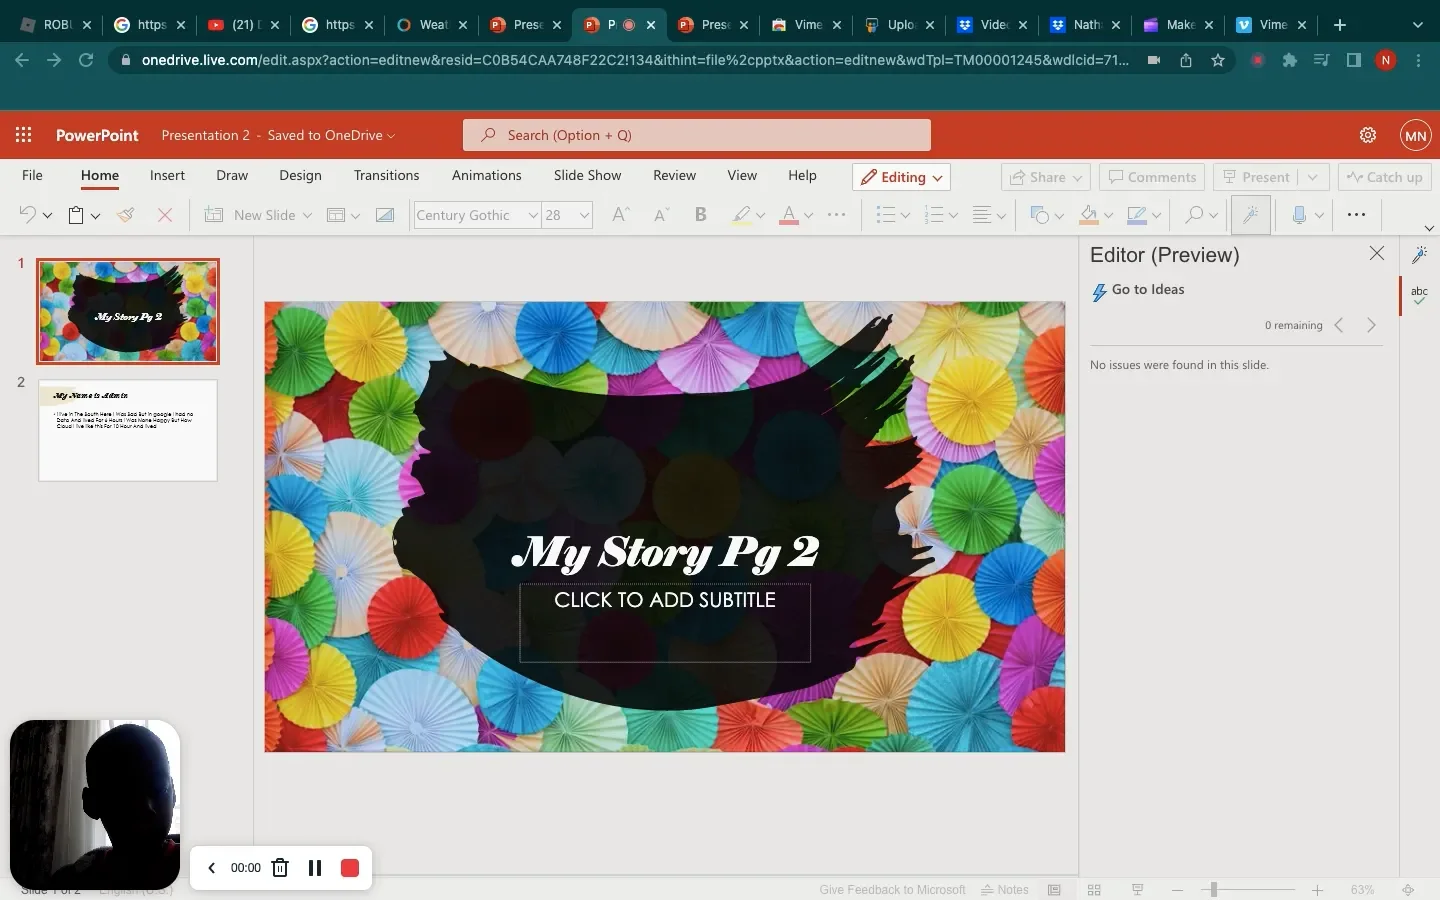Click the Present button
The image size is (1440, 900).
[x=1257, y=177]
